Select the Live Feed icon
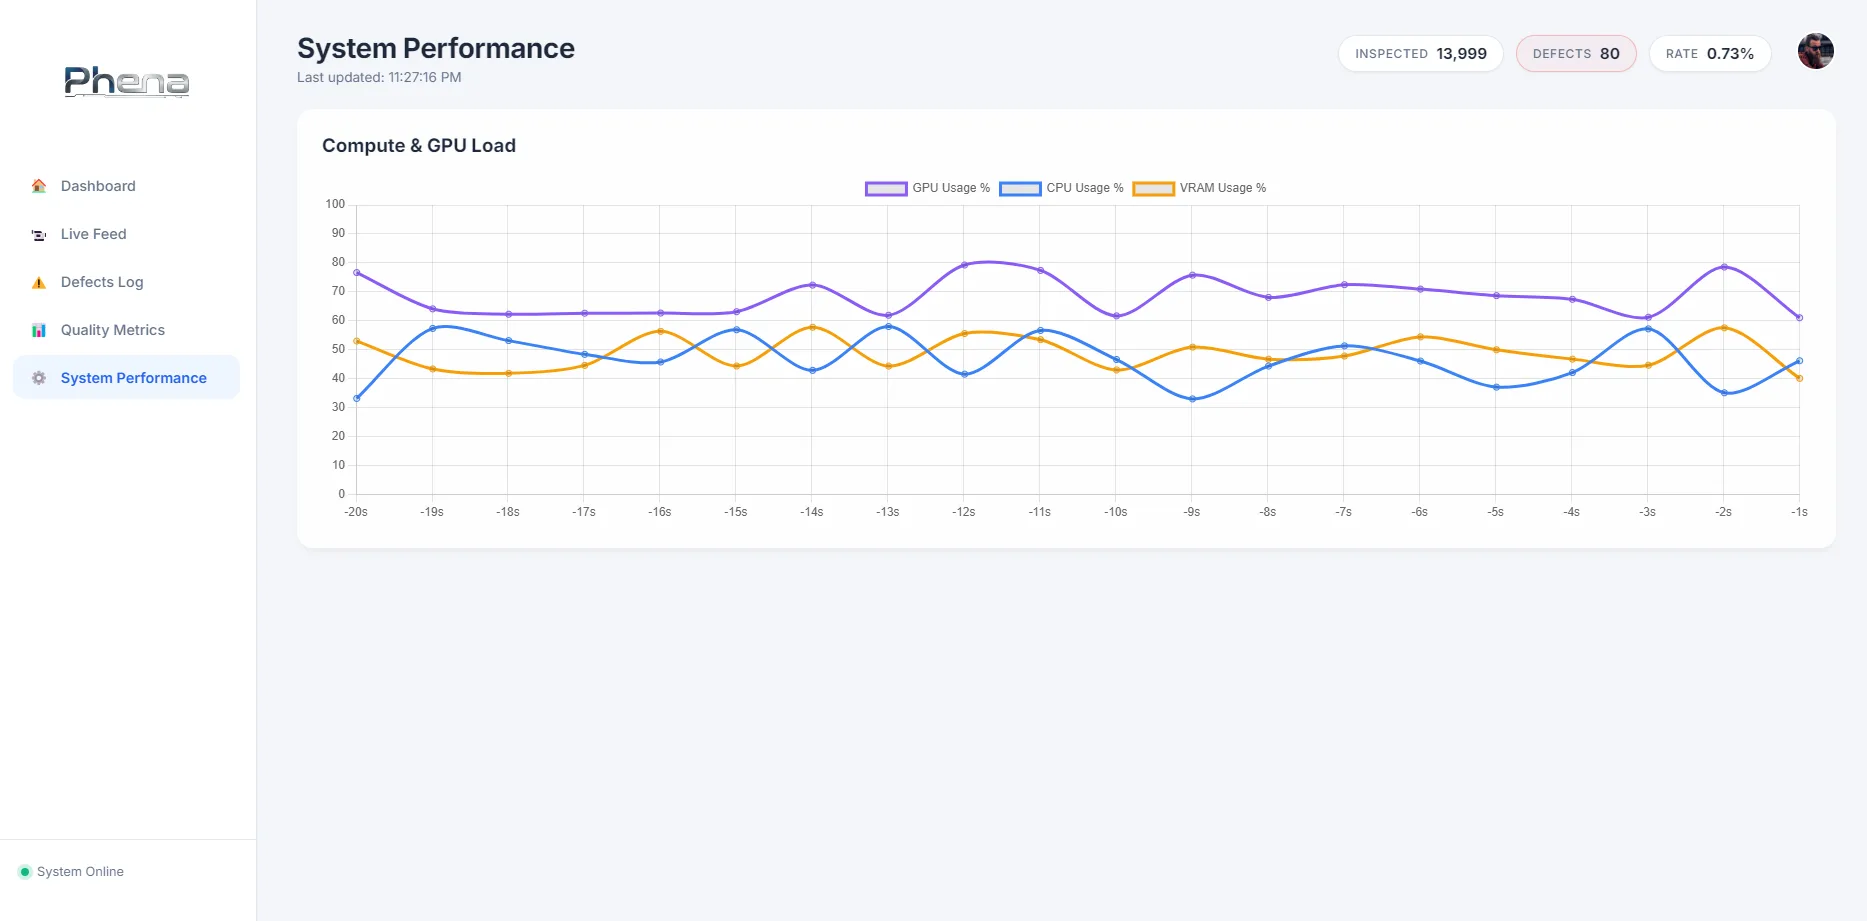 pyautogui.click(x=38, y=234)
